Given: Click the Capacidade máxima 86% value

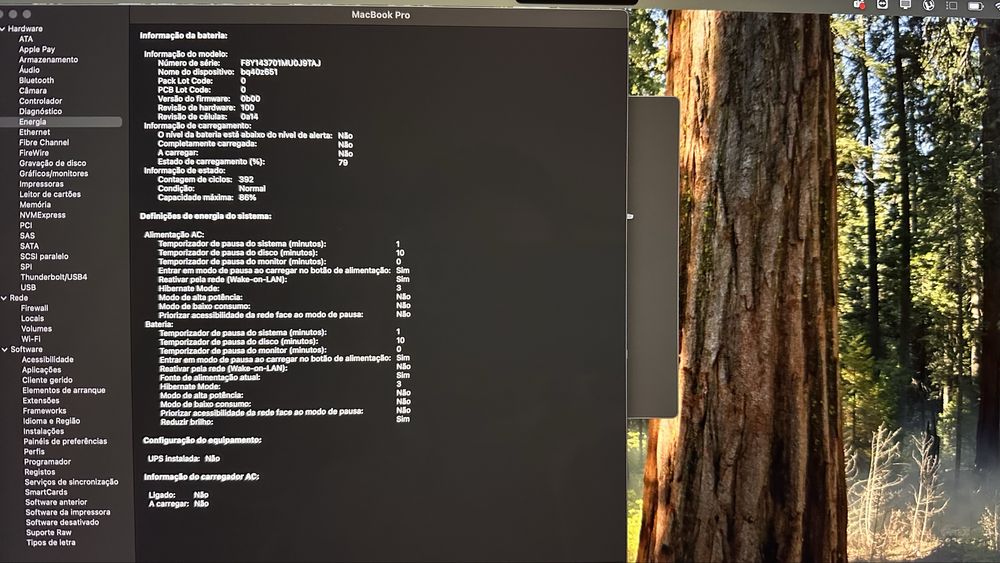Looking at the screenshot, I should click(247, 198).
